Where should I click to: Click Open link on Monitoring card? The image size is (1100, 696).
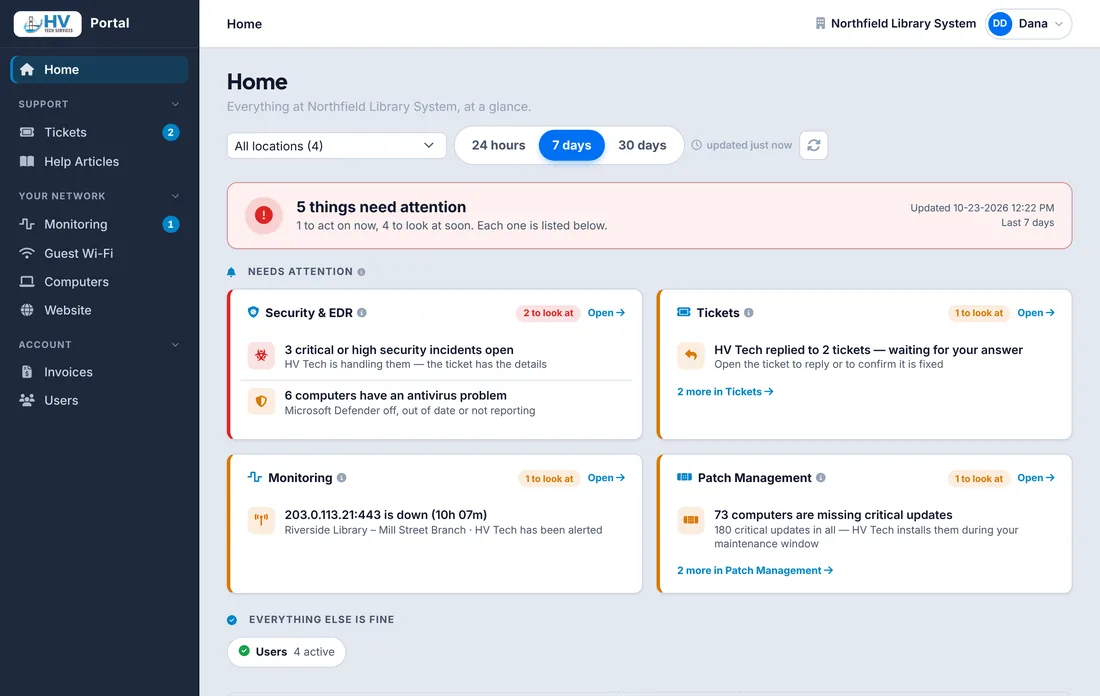606,478
